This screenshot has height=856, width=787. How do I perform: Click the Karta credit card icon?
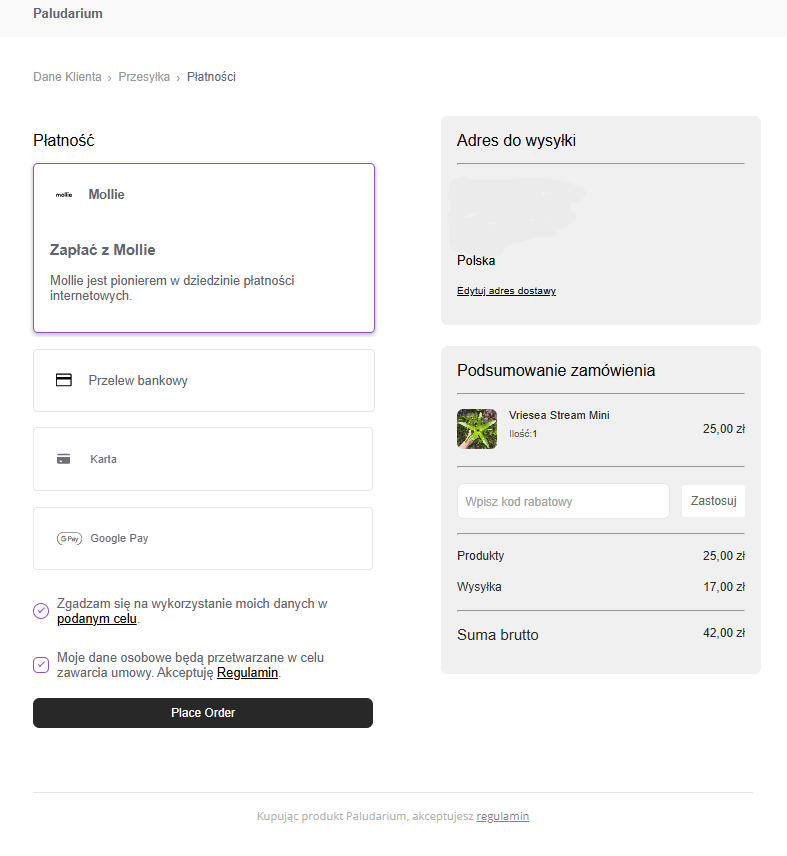64,459
